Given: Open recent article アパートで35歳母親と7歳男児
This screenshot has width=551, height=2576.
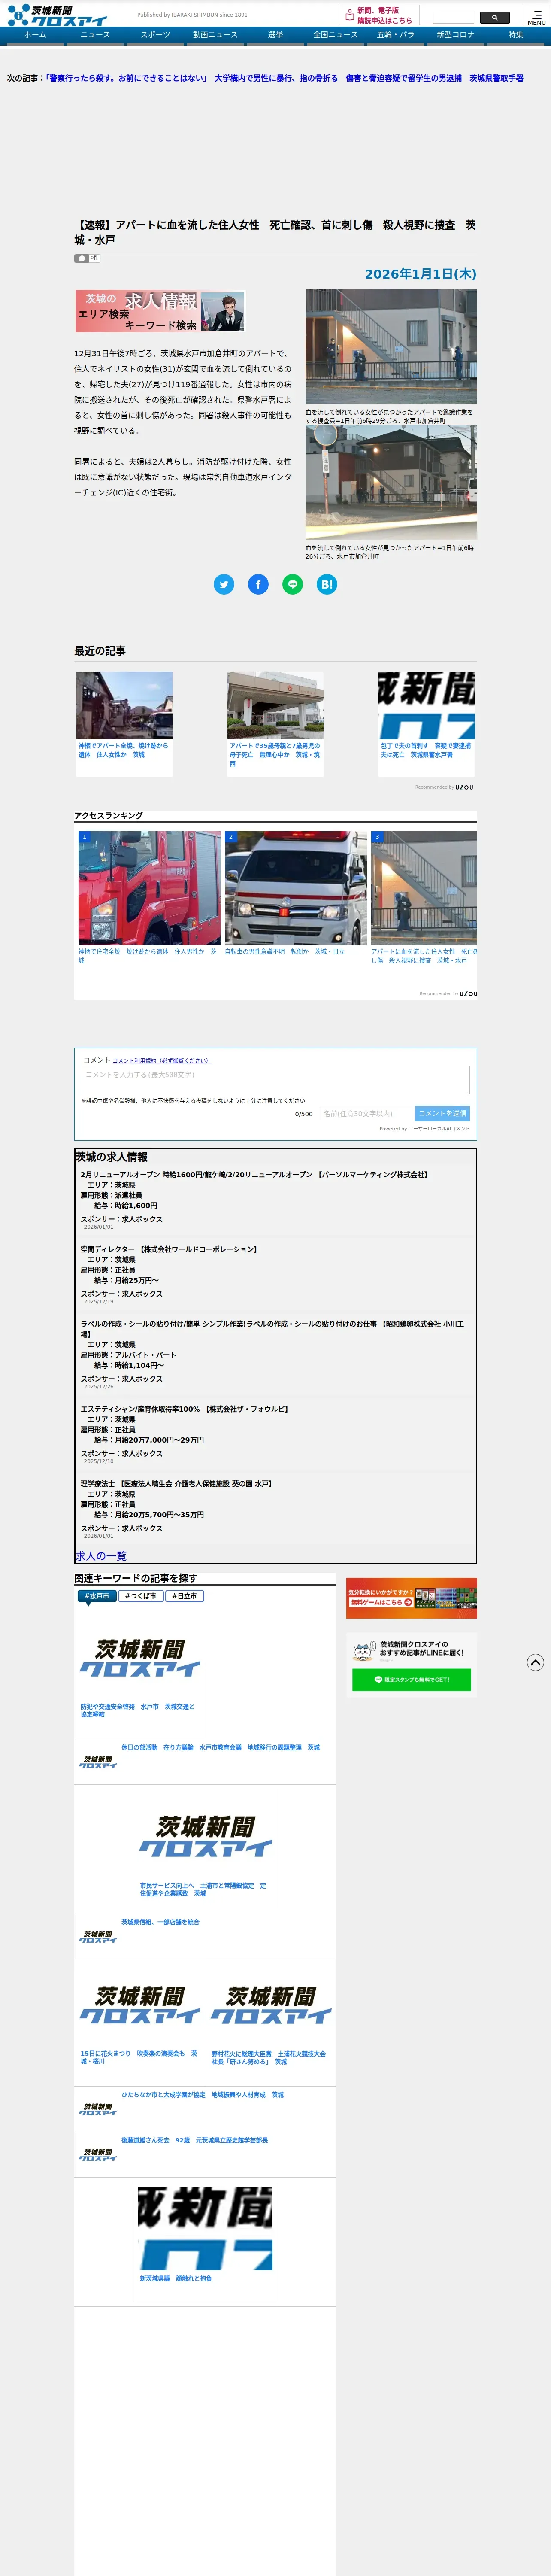Looking at the screenshot, I should (x=275, y=724).
